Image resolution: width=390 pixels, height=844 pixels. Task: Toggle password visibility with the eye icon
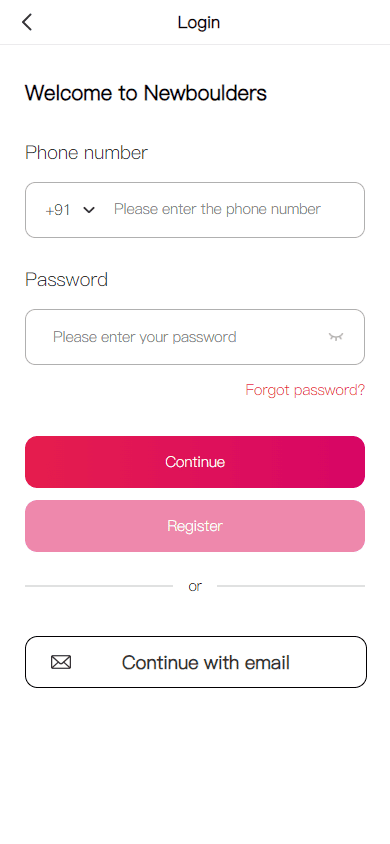(x=336, y=337)
